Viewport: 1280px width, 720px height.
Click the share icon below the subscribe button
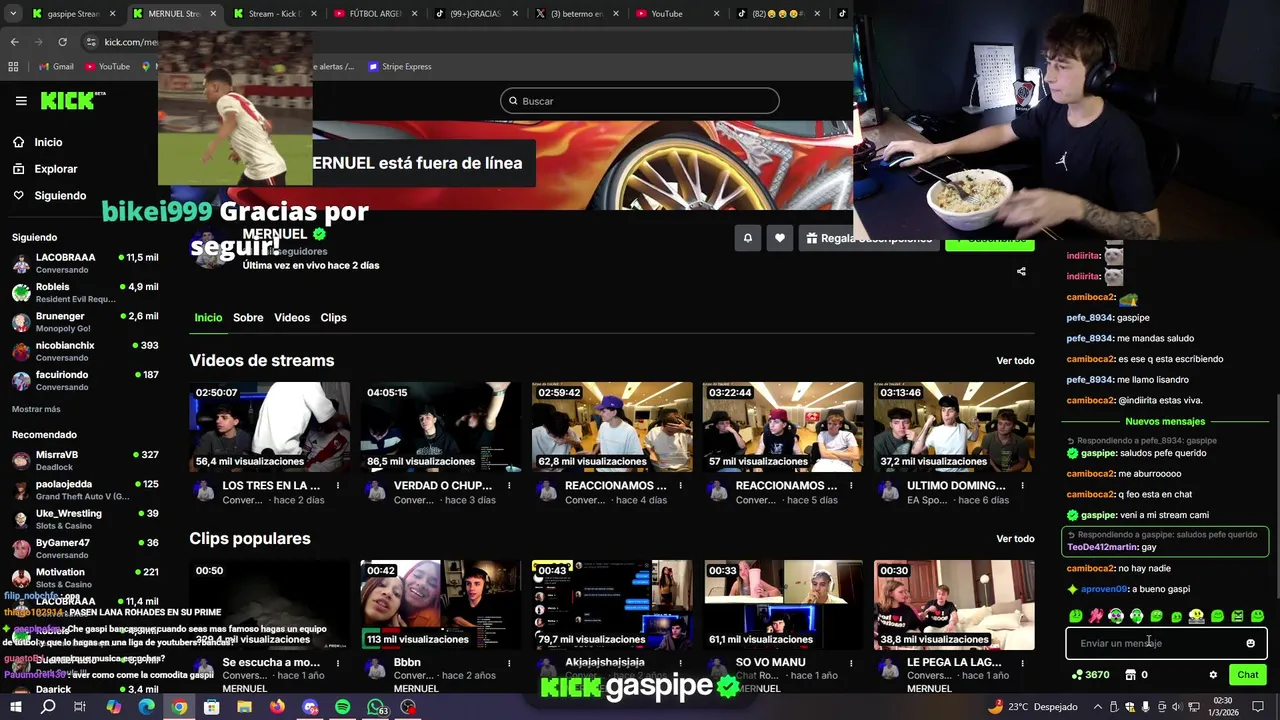[1021, 271]
